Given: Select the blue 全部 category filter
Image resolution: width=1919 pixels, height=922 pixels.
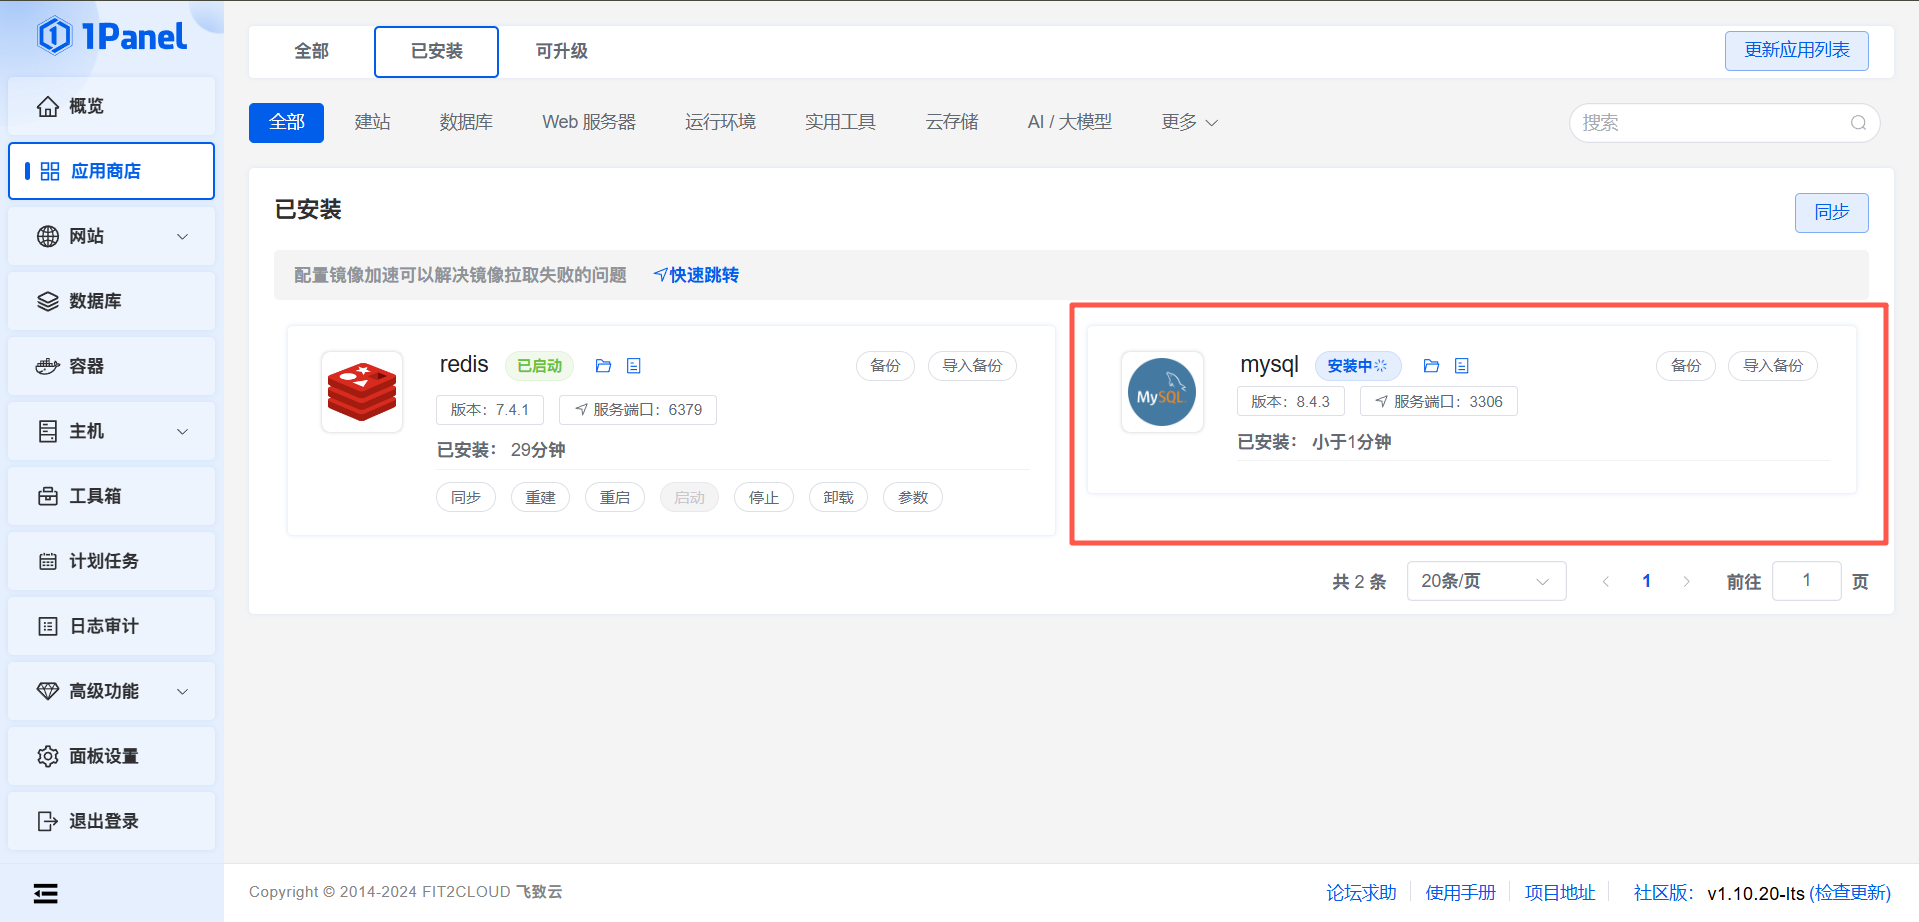Looking at the screenshot, I should pyautogui.click(x=286, y=122).
